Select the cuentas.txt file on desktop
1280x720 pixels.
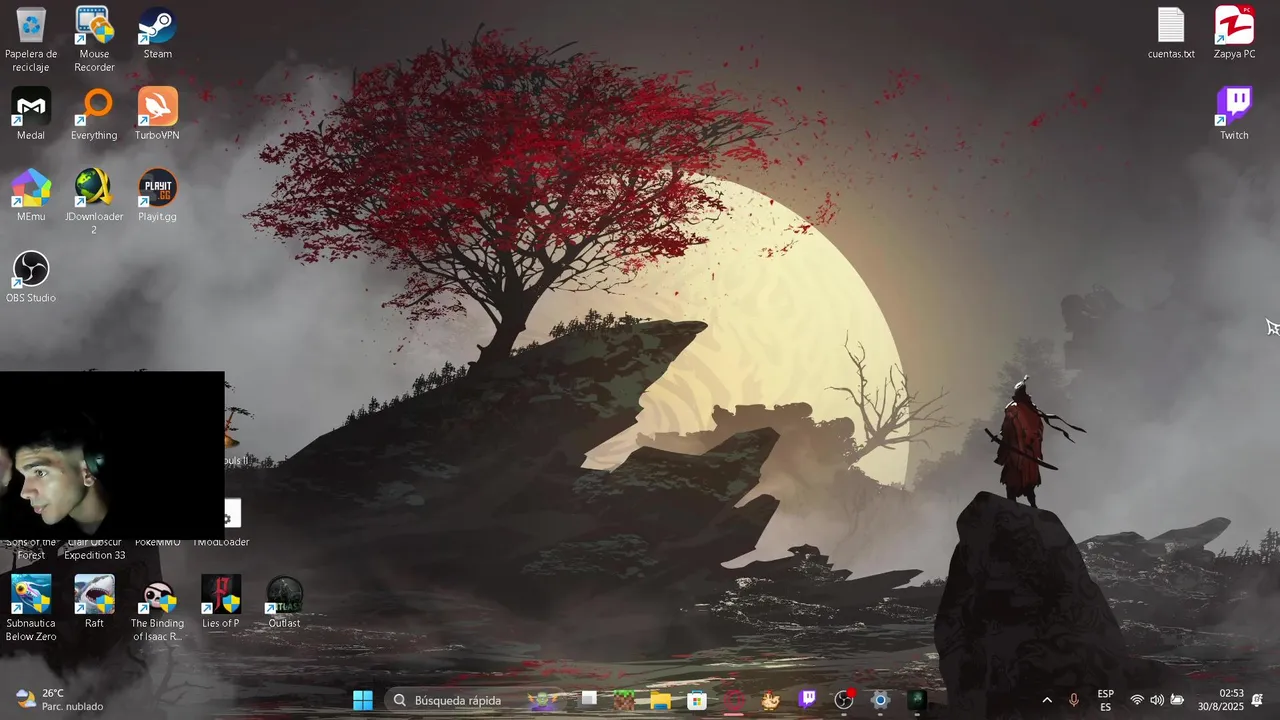(x=1171, y=34)
